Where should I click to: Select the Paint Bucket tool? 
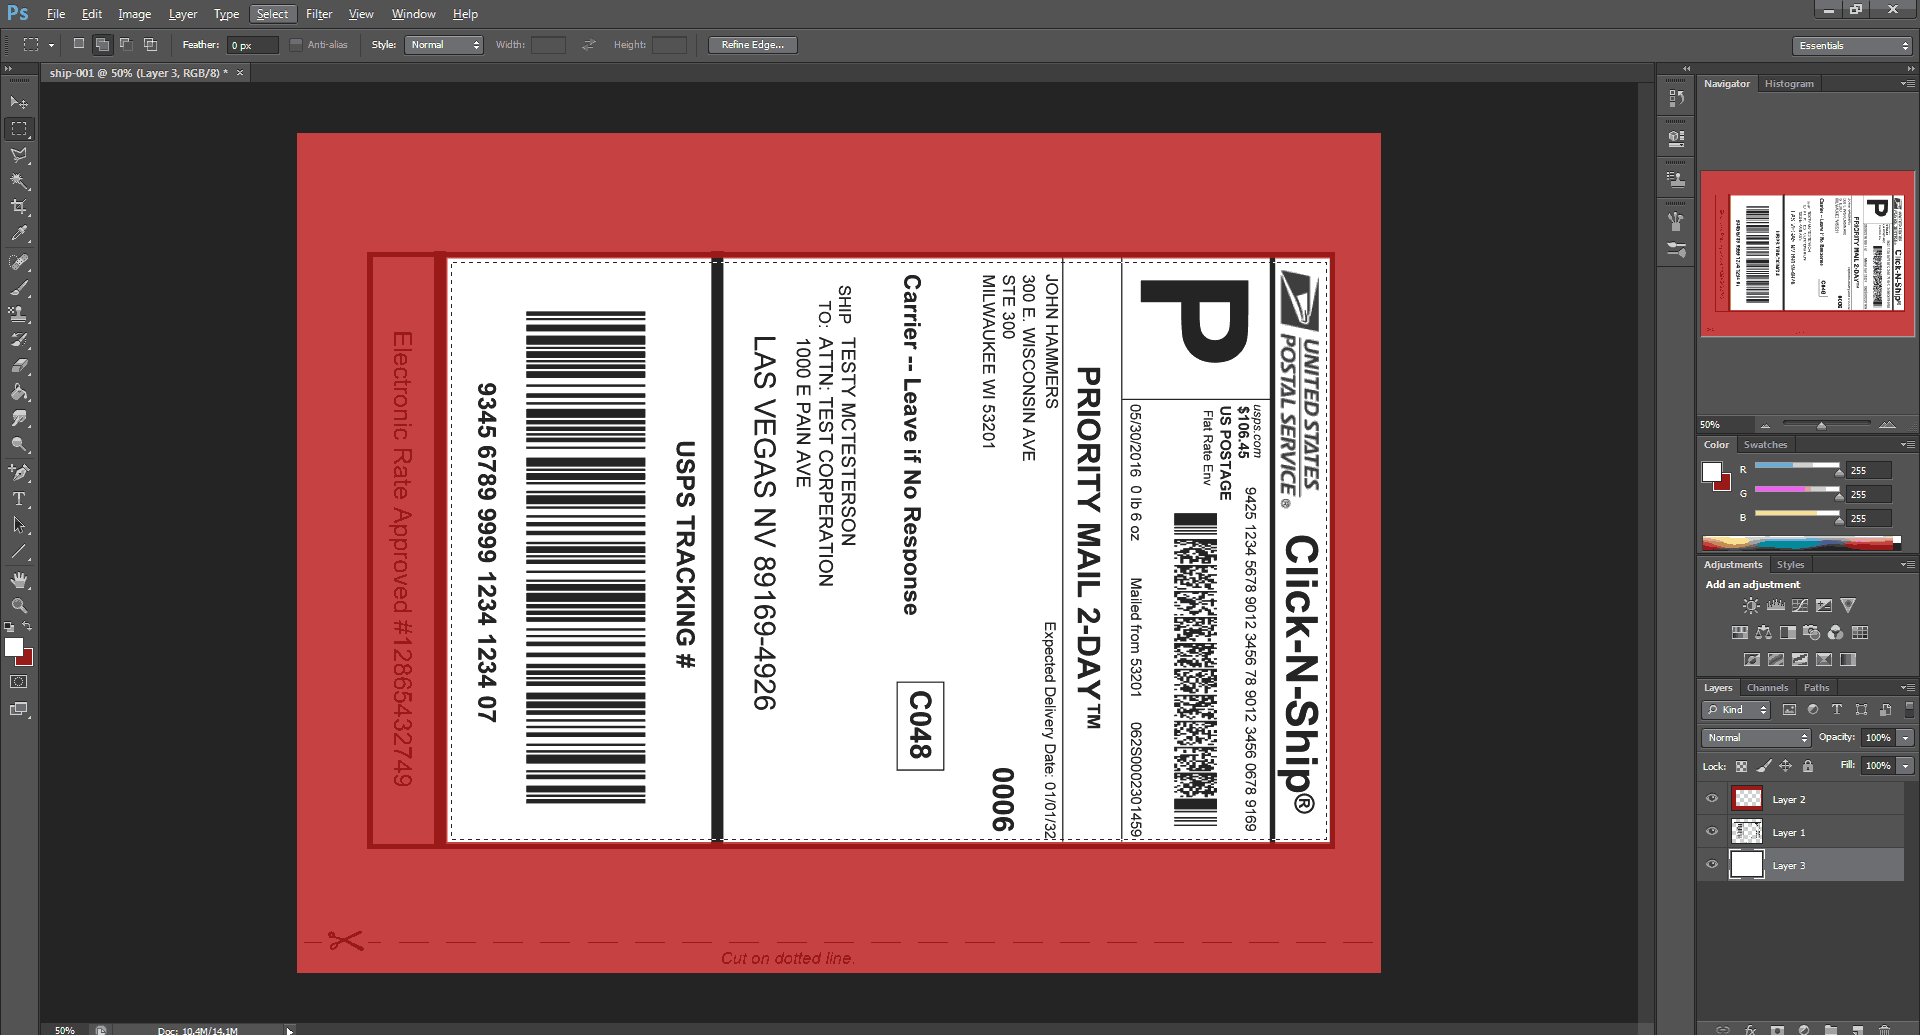[x=19, y=392]
